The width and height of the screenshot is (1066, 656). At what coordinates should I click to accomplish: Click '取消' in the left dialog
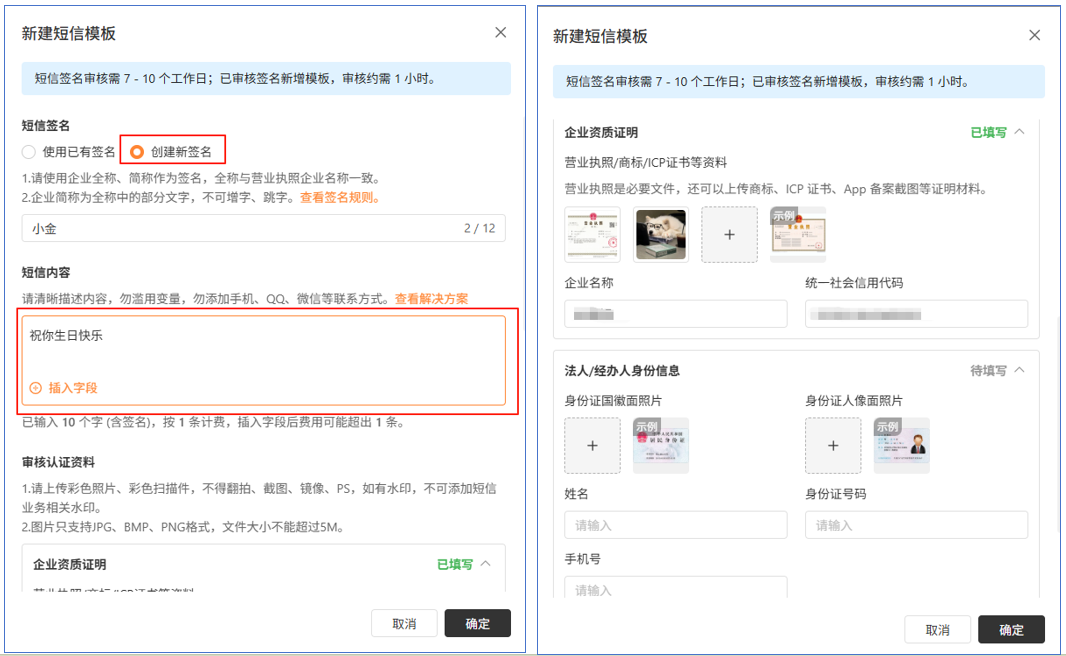[404, 623]
